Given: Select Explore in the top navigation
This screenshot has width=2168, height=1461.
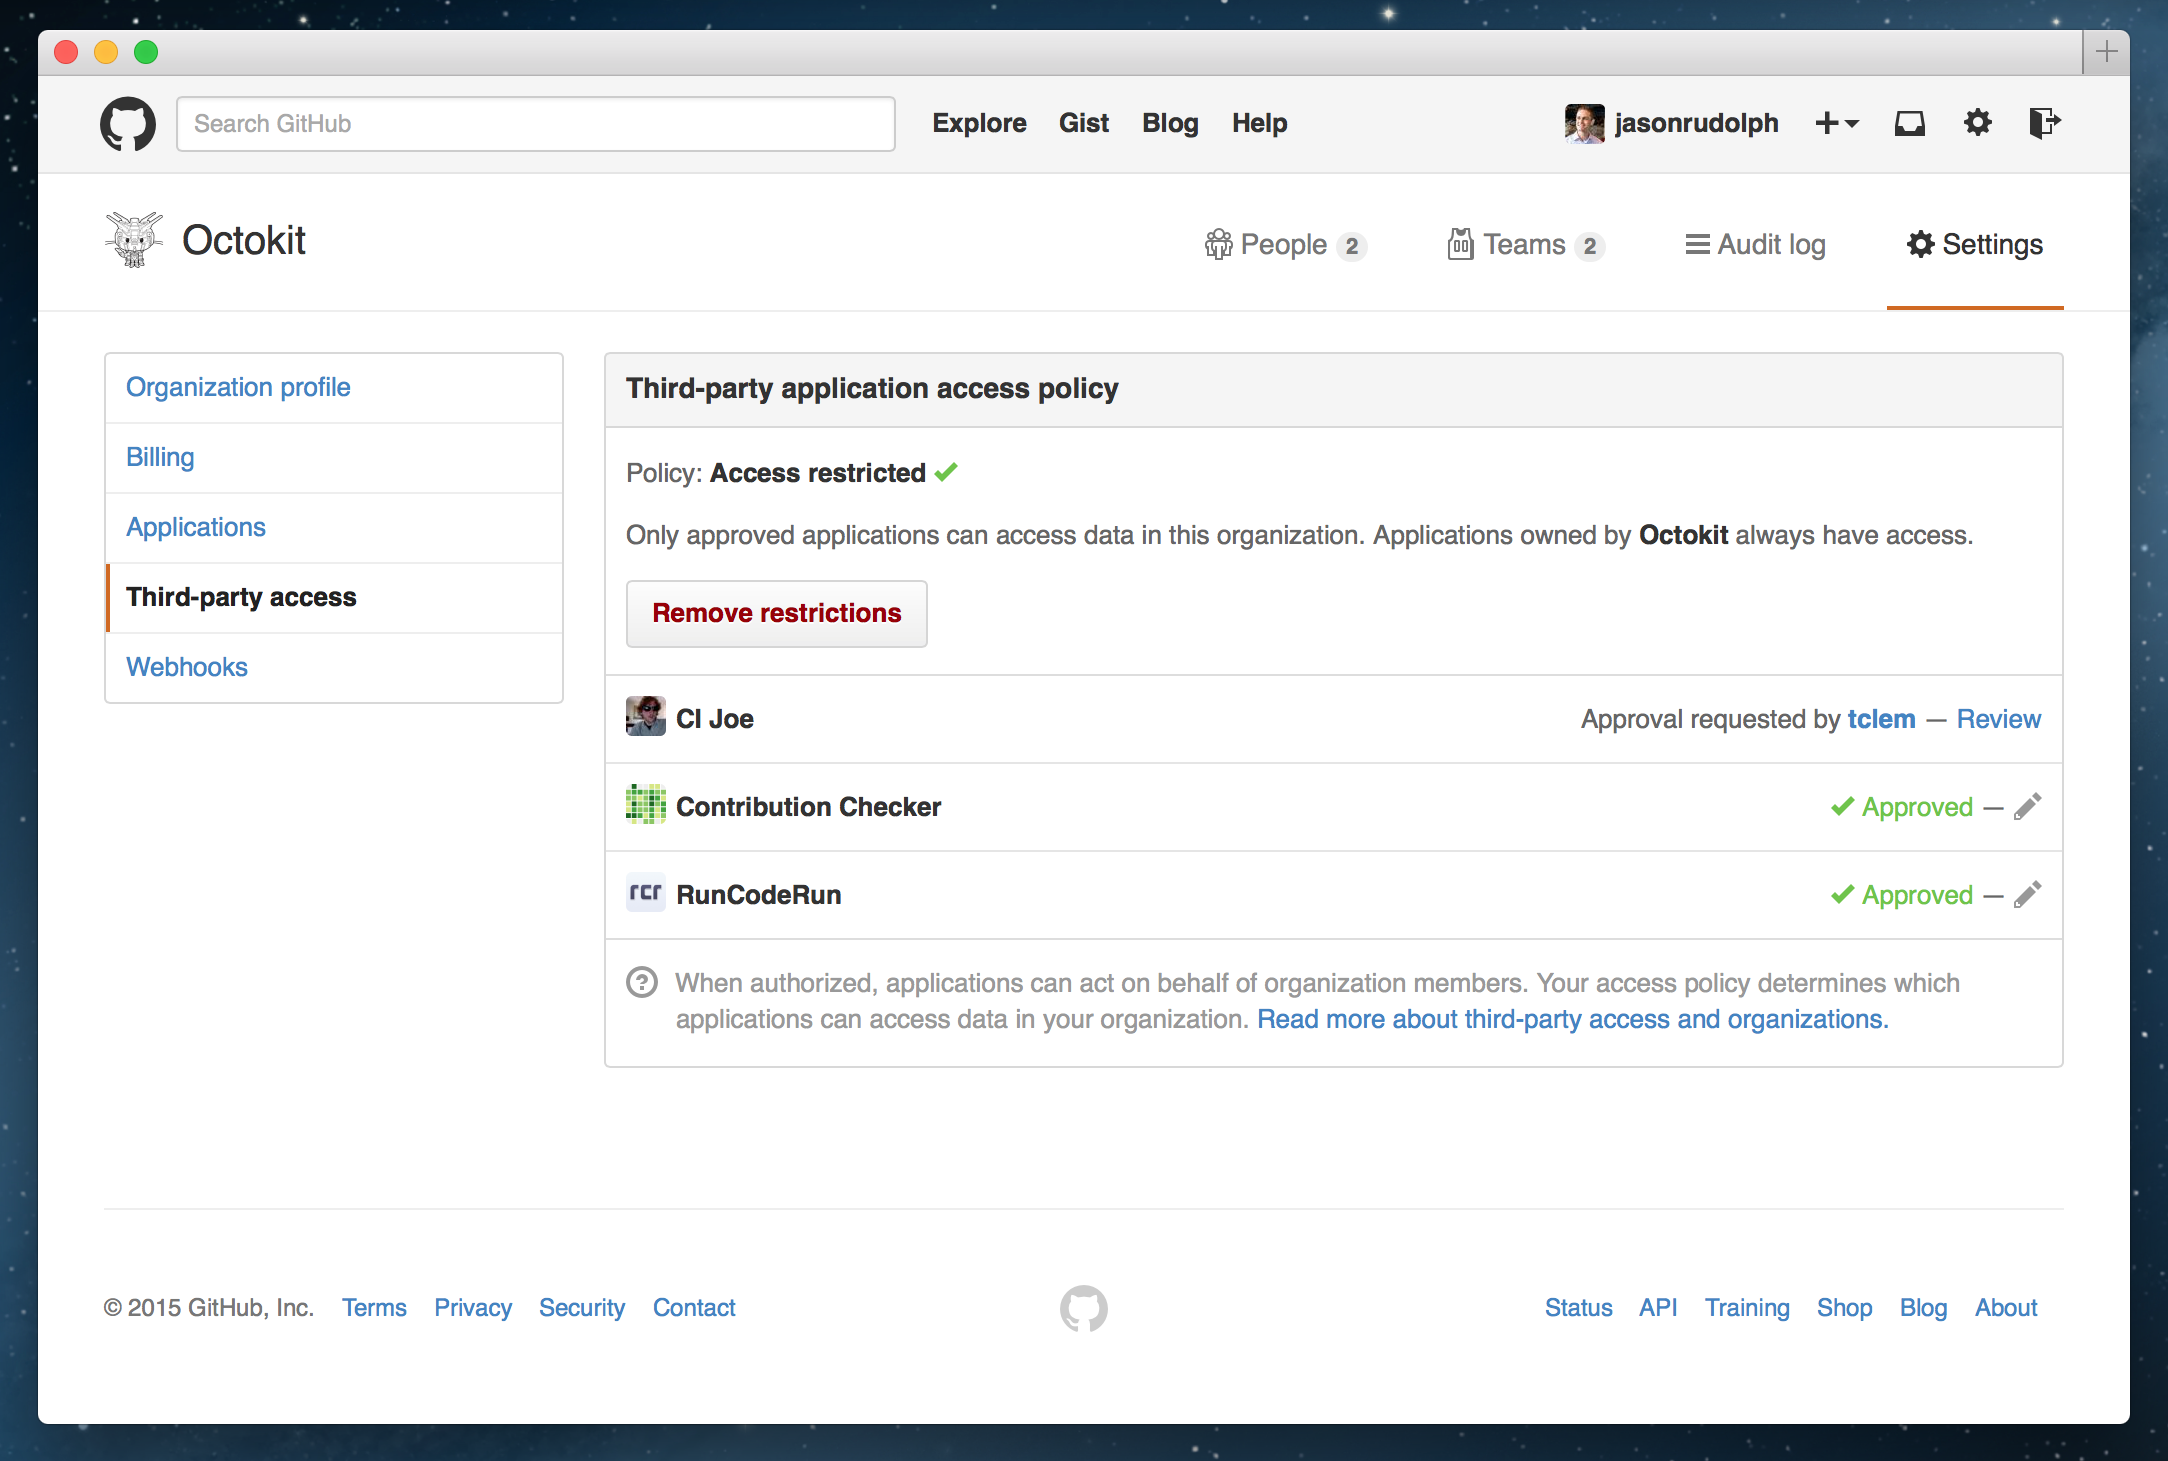Looking at the screenshot, I should pyautogui.click(x=979, y=123).
